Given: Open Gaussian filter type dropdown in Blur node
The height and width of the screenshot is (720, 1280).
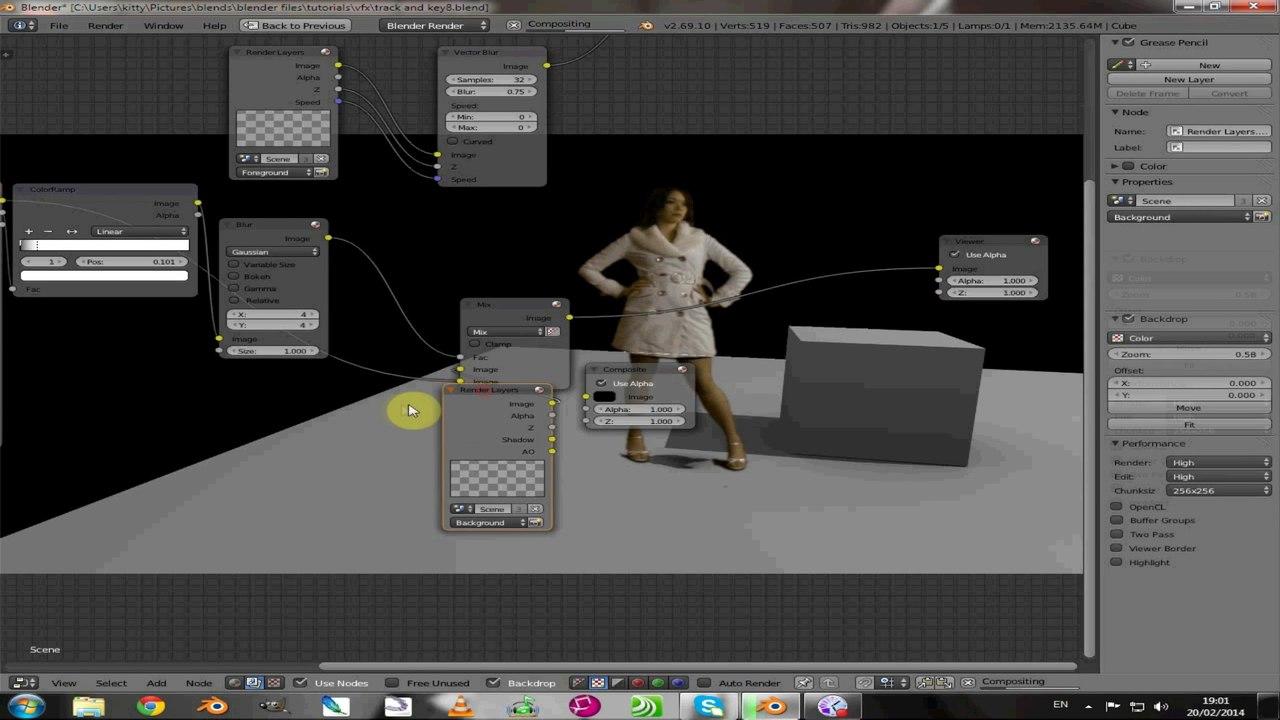Looking at the screenshot, I should [273, 252].
